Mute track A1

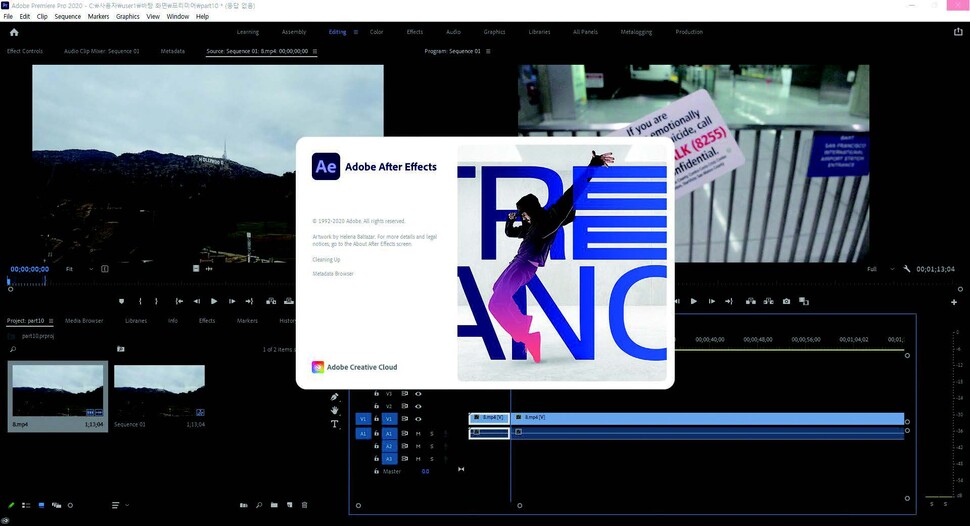click(x=418, y=434)
